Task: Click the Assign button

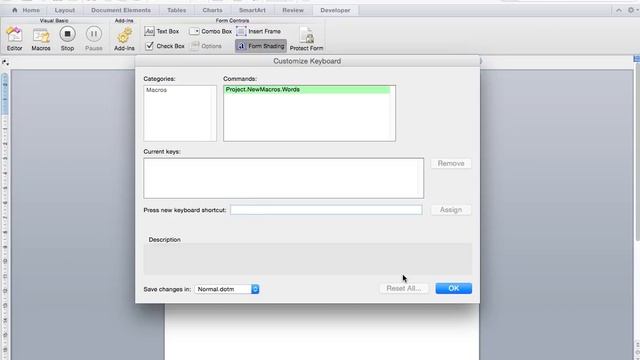Action: click(x=451, y=210)
